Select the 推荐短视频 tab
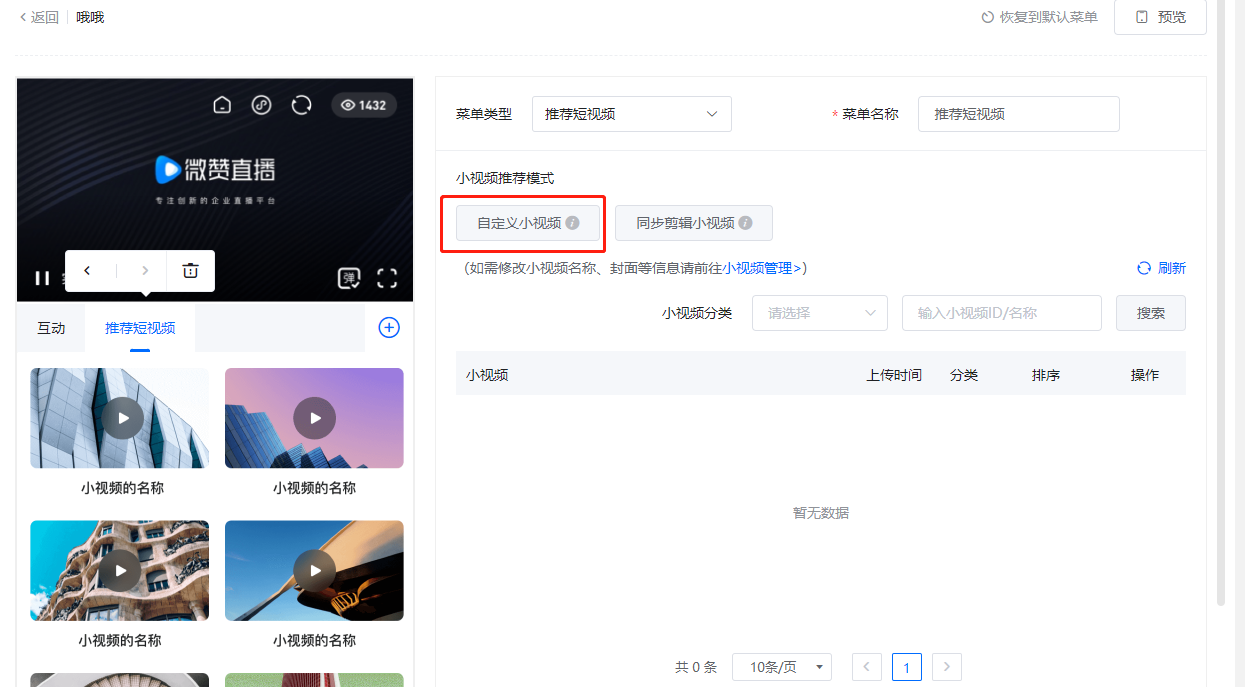Screen dimensions: 1245x687 pos(140,328)
